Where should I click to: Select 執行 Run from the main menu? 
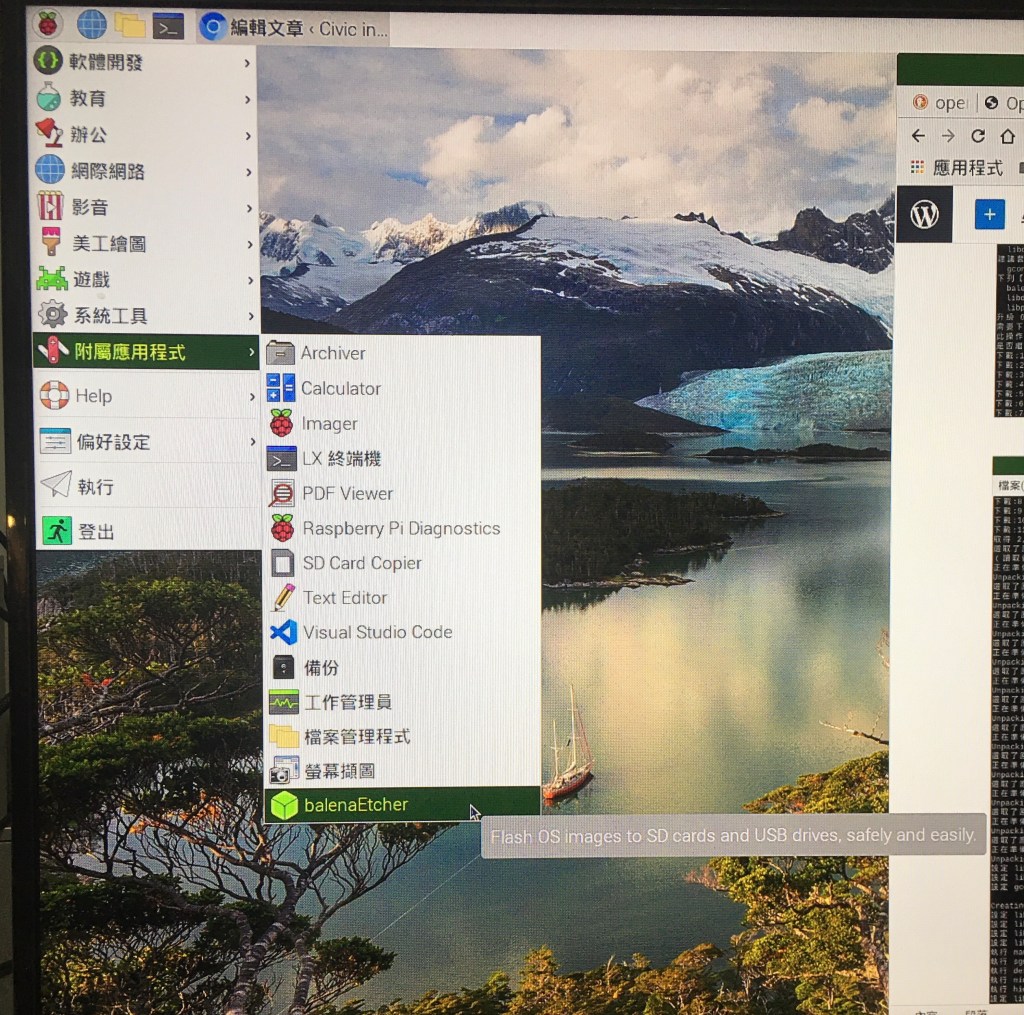pyautogui.click(x=96, y=486)
